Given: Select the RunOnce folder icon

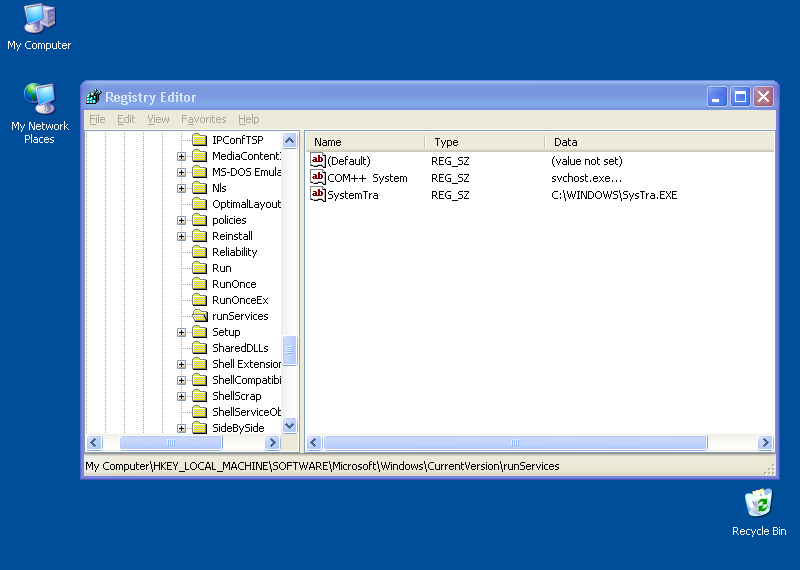Looking at the screenshot, I should (199, 284).
